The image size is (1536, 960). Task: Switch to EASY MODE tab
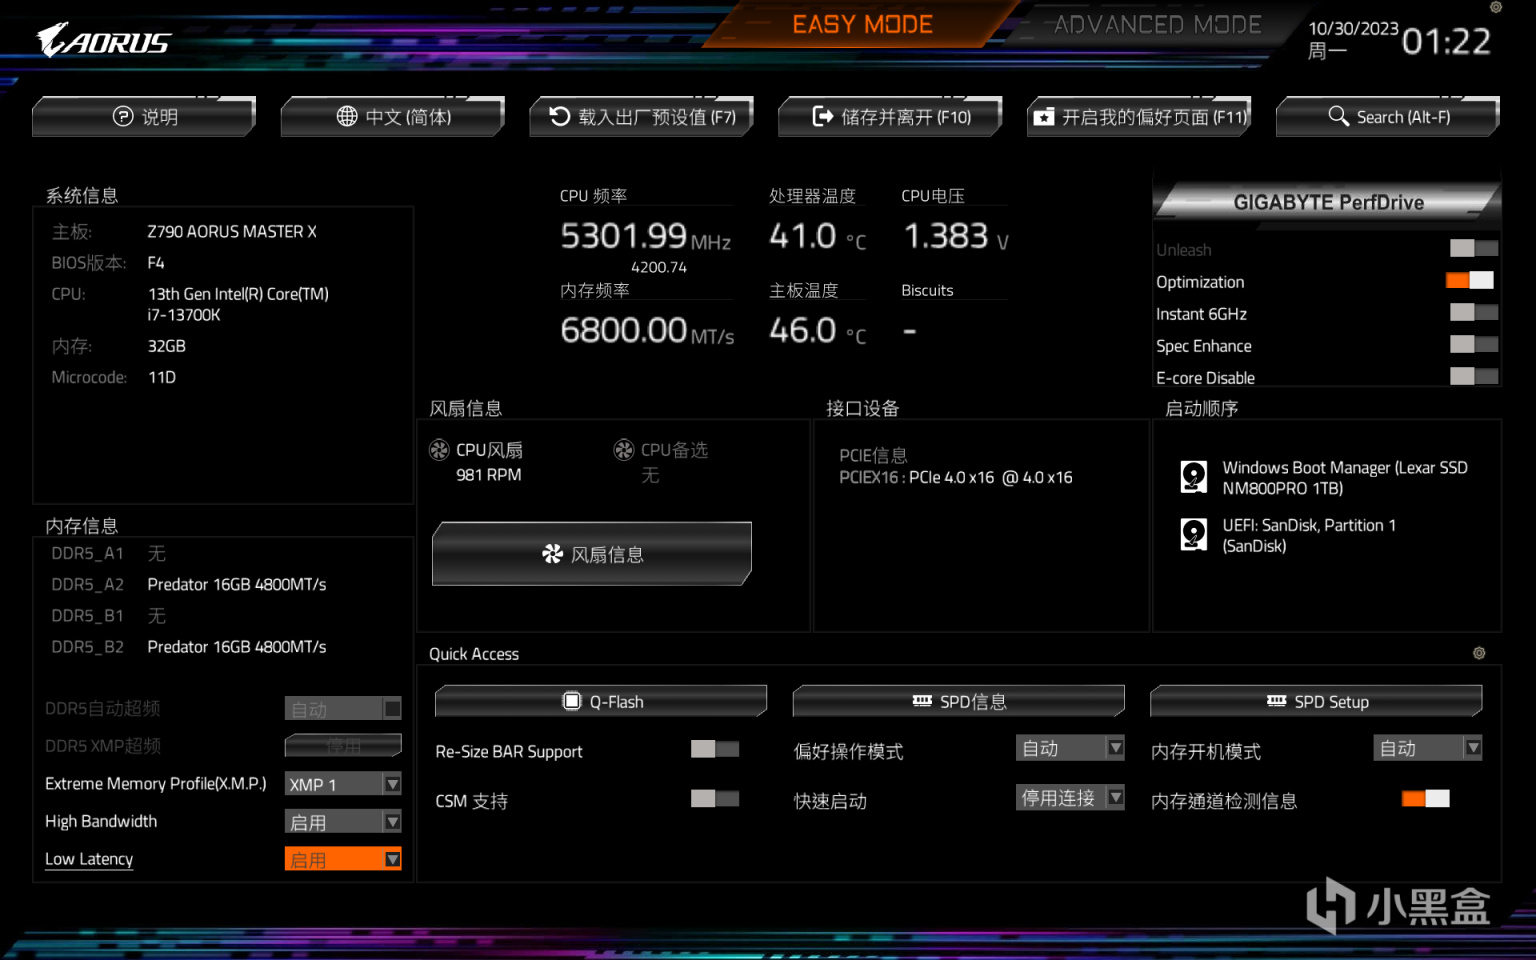[862, 25]
